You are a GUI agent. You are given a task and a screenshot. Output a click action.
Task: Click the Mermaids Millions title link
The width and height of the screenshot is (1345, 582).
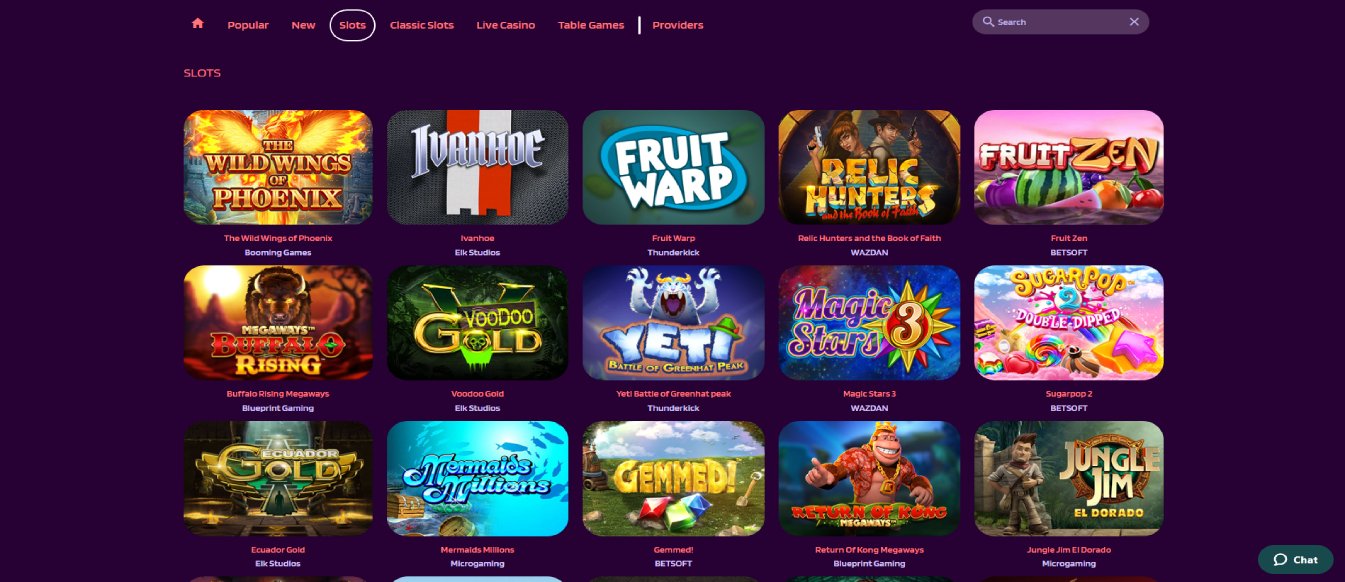(x=478, y=550)
